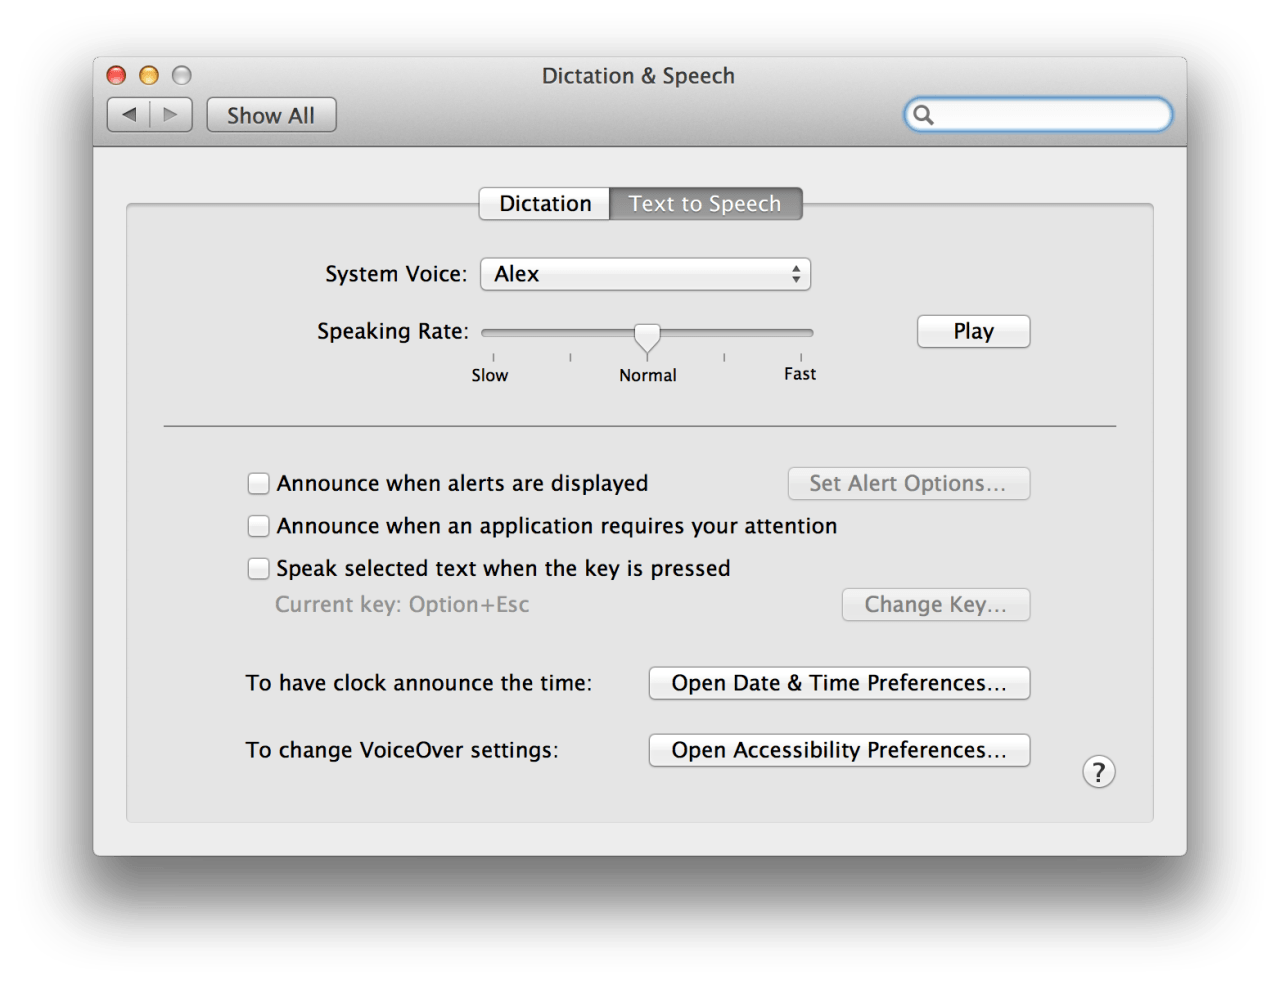Enable Announce when alerts are displayed
Image resolution: width=1280 pixels, height=985 pixels.
(x=259, y=484)
